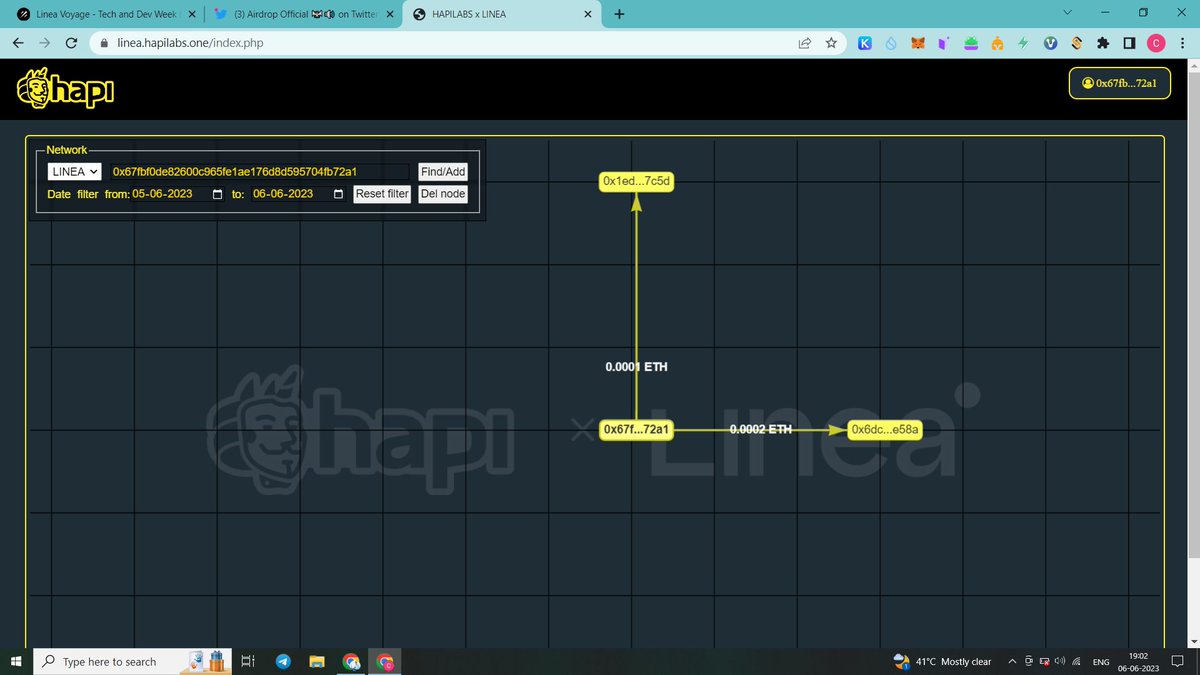Close the HAPILABS x LINEA tab

coord(587,14)
